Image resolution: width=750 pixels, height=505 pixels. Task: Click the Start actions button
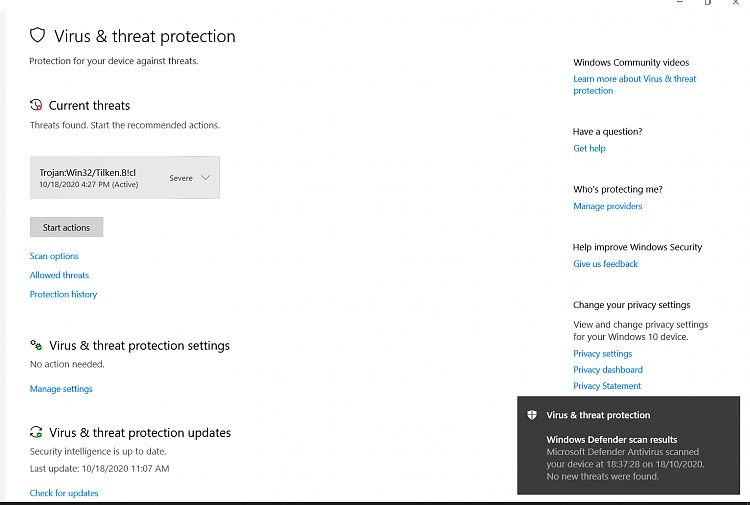[66, 227]
